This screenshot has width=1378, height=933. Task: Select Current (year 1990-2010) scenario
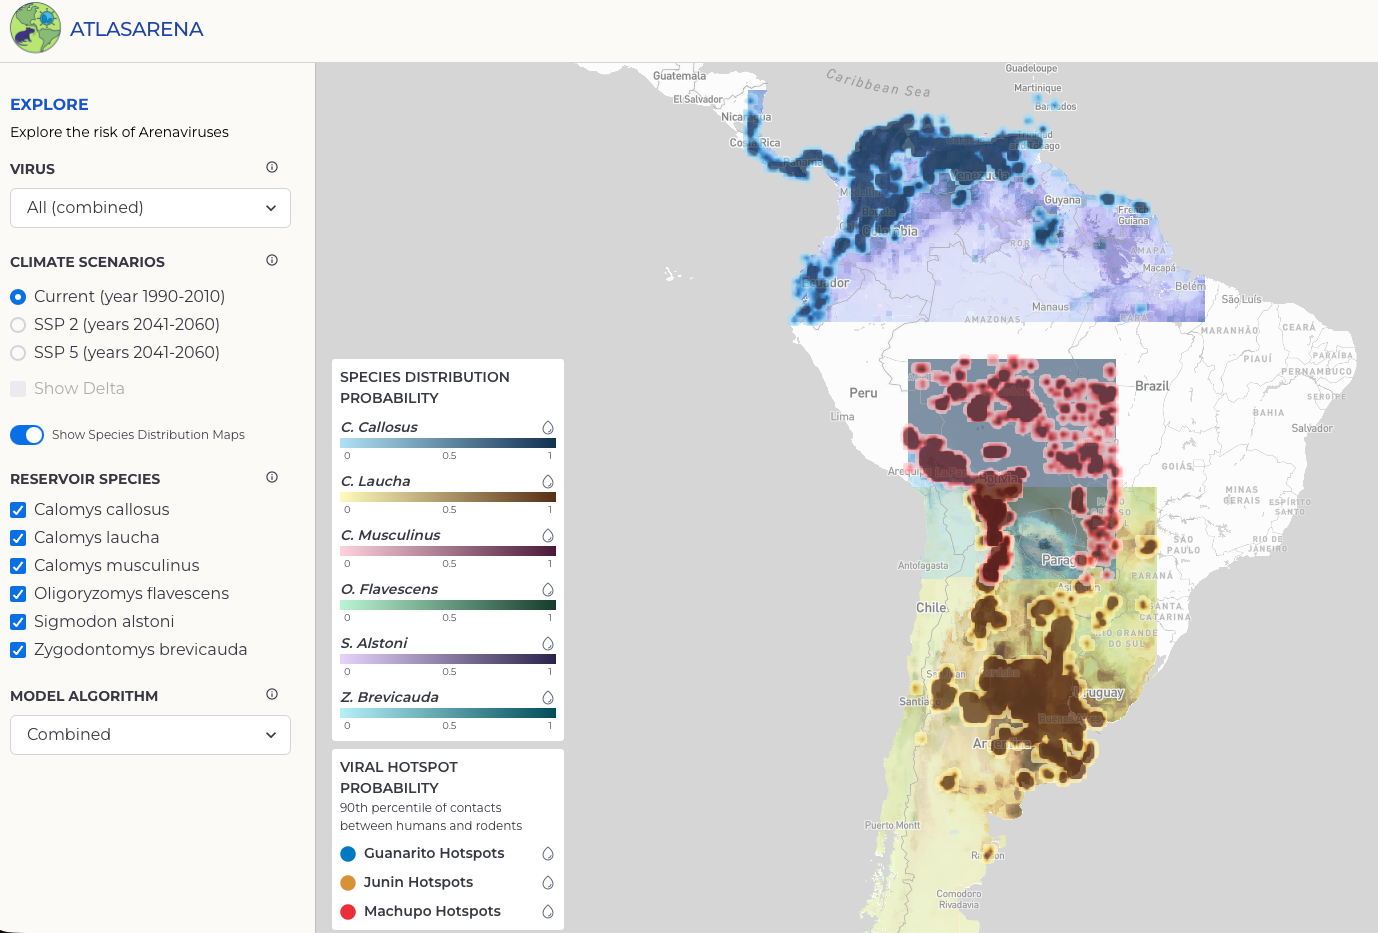point(18,297)
